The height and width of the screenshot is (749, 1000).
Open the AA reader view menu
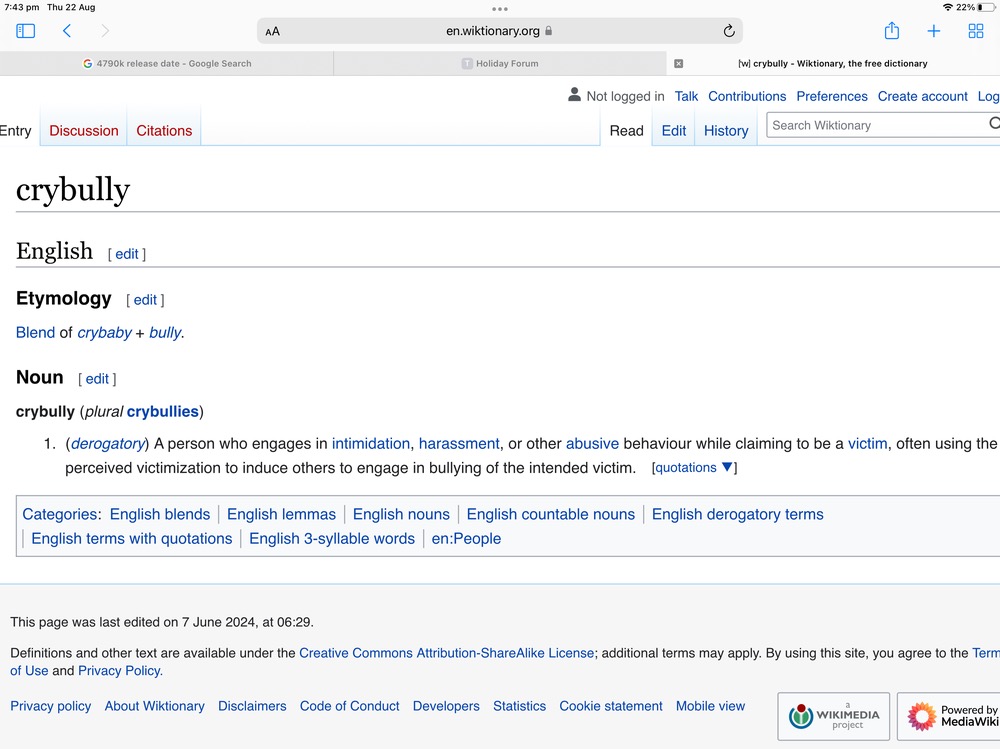[273, 31]
